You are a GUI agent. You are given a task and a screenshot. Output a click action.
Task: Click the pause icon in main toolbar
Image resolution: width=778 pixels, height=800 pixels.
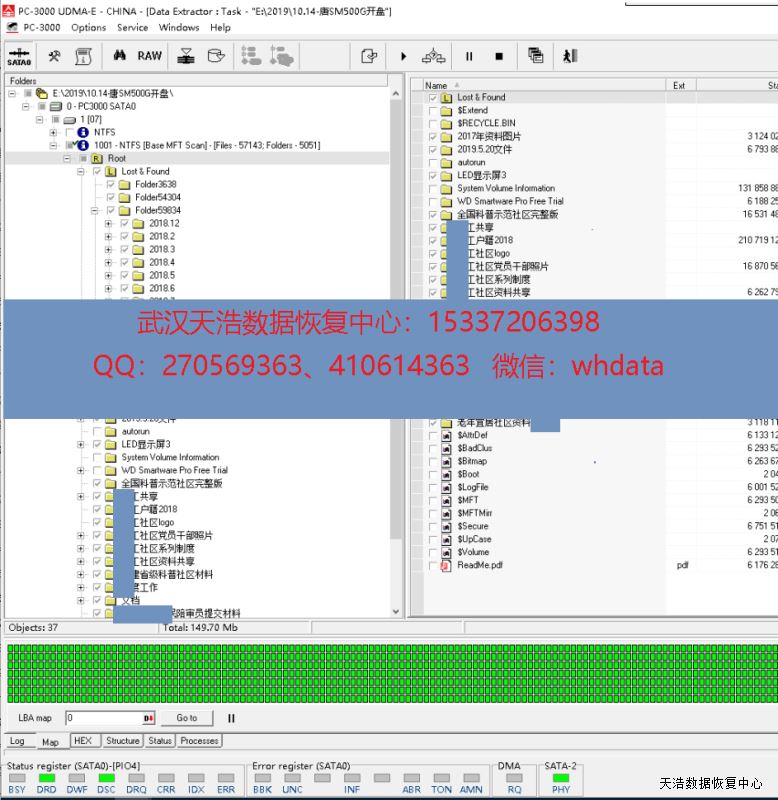pyautogui.click(x=468, y=56)
